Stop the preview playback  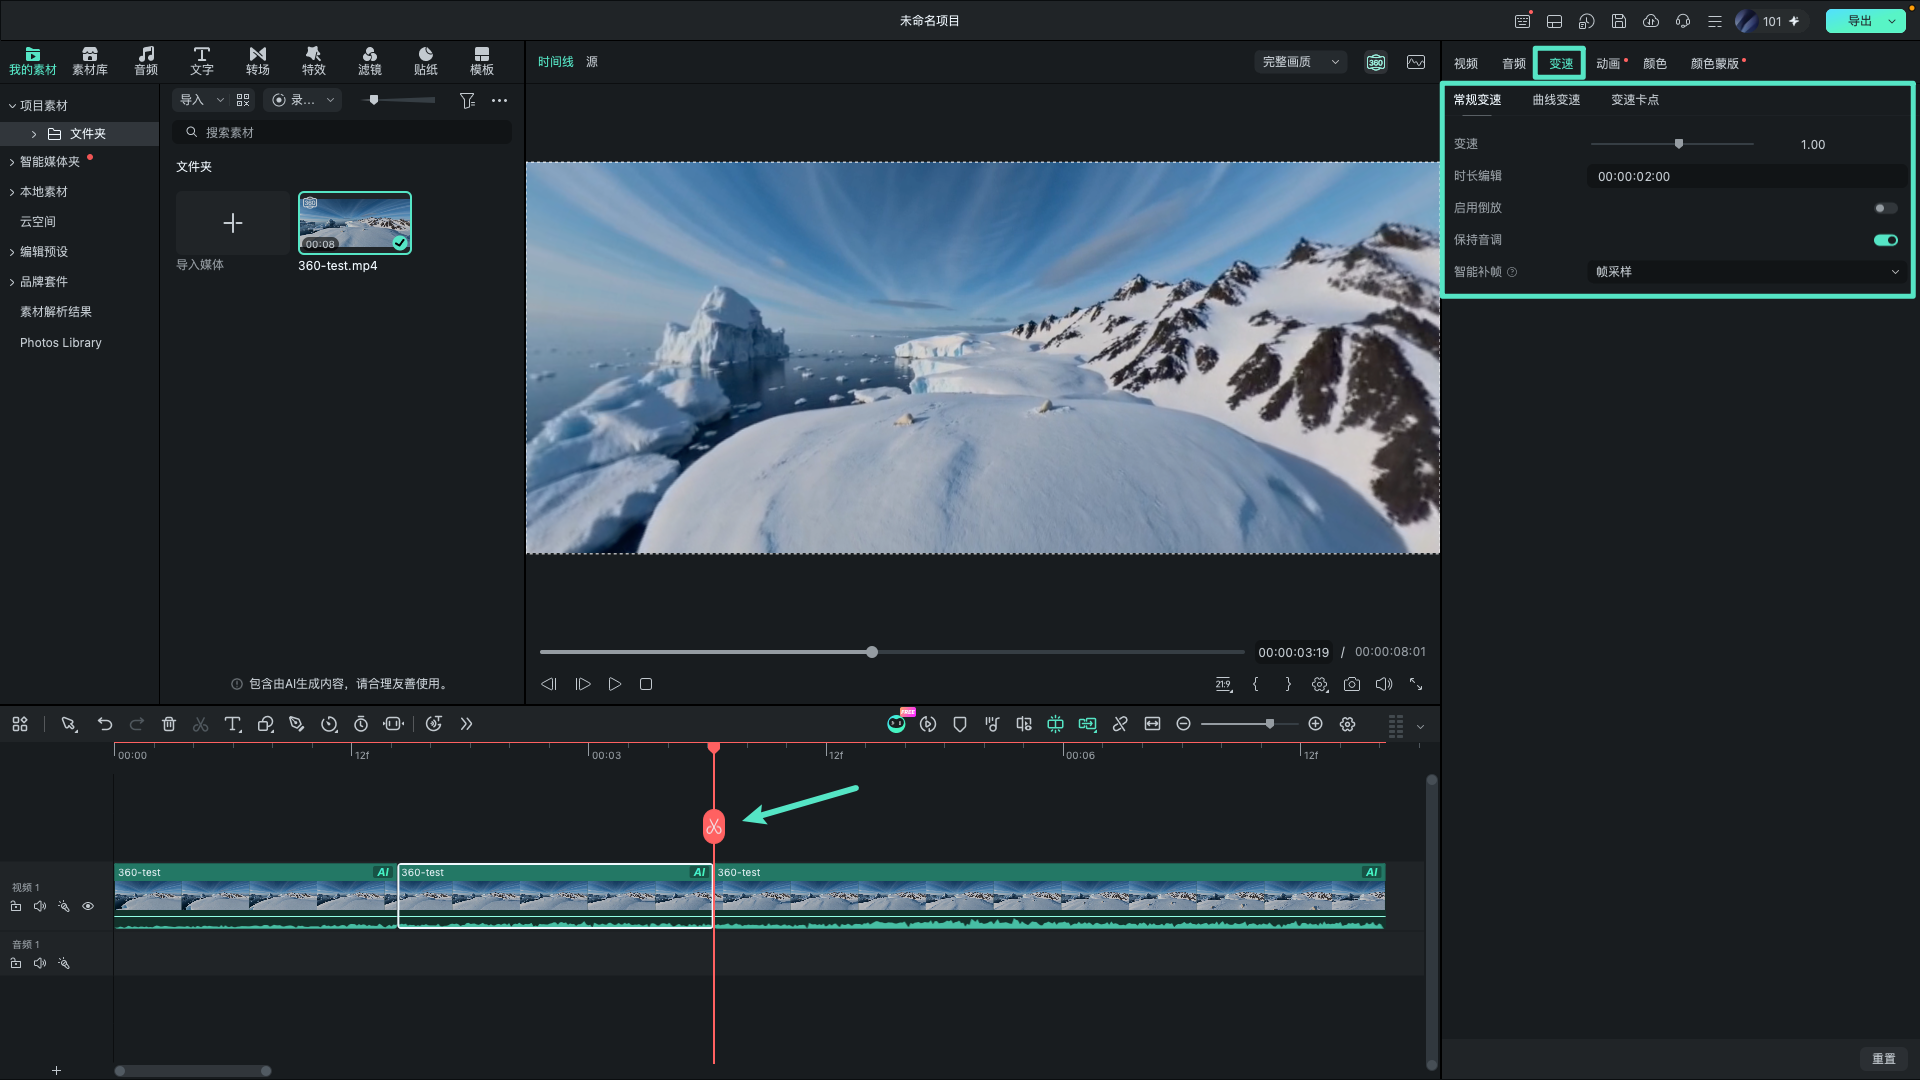tap(646, 684)
